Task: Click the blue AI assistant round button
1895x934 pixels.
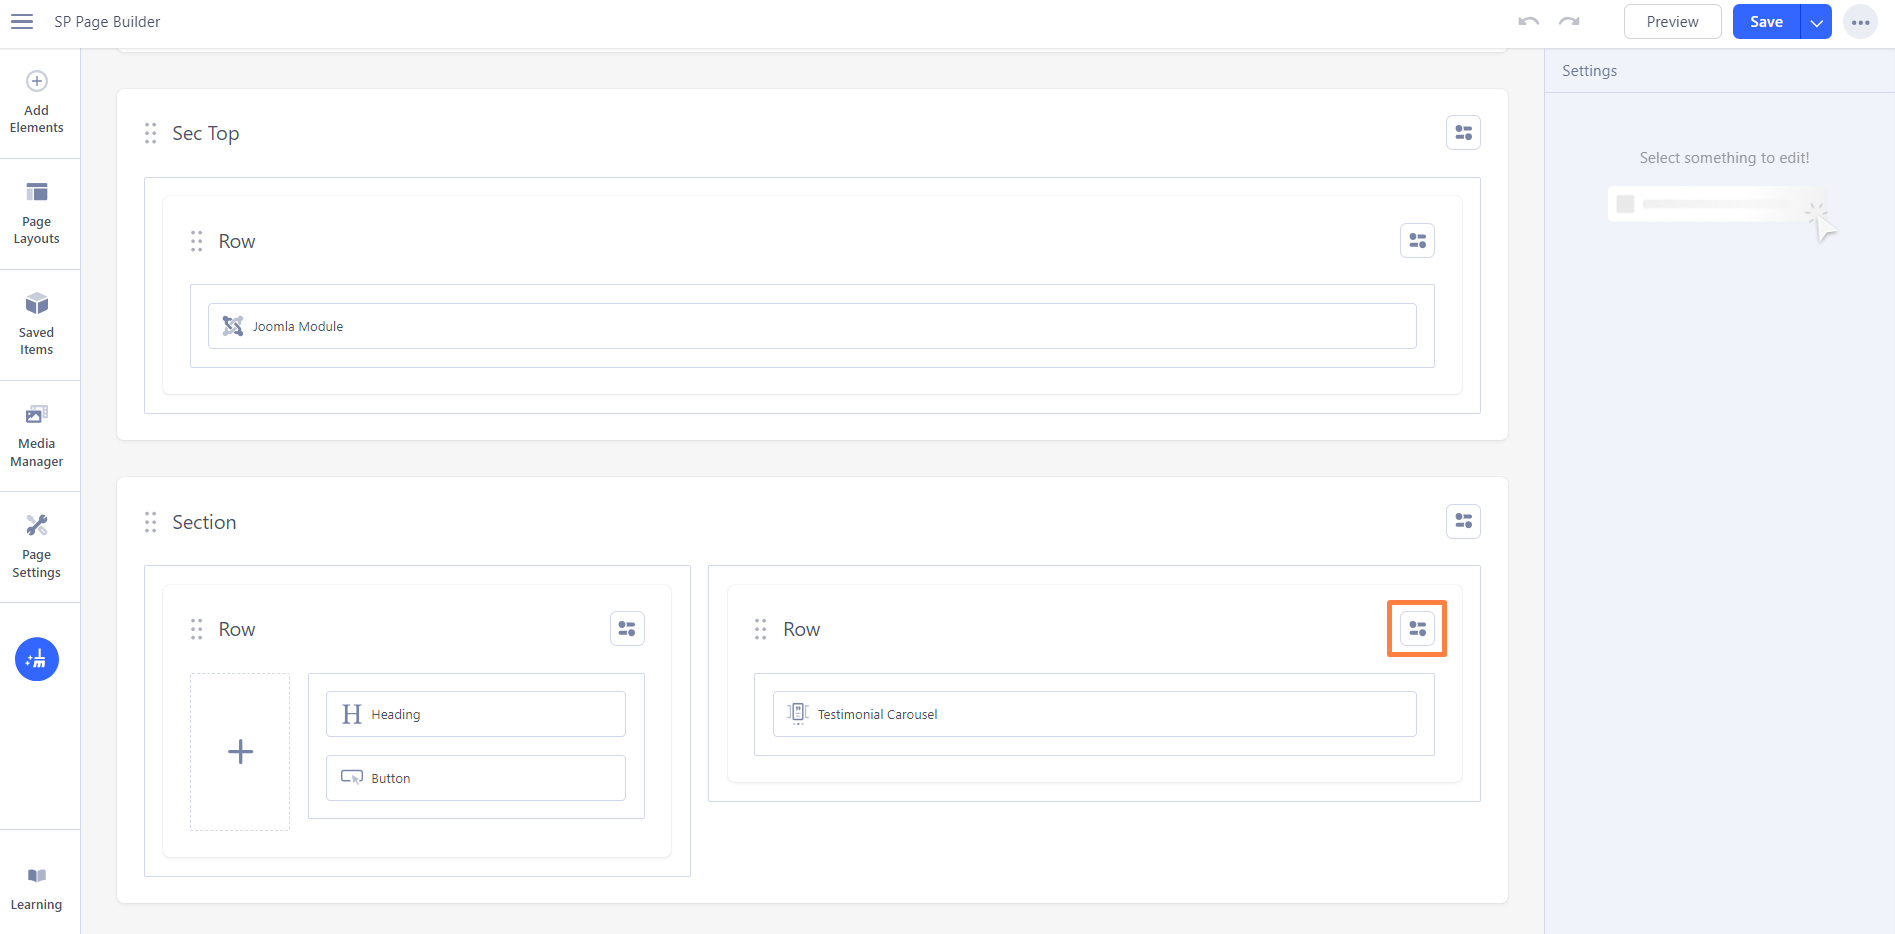Action: click(x=37, y=659)
